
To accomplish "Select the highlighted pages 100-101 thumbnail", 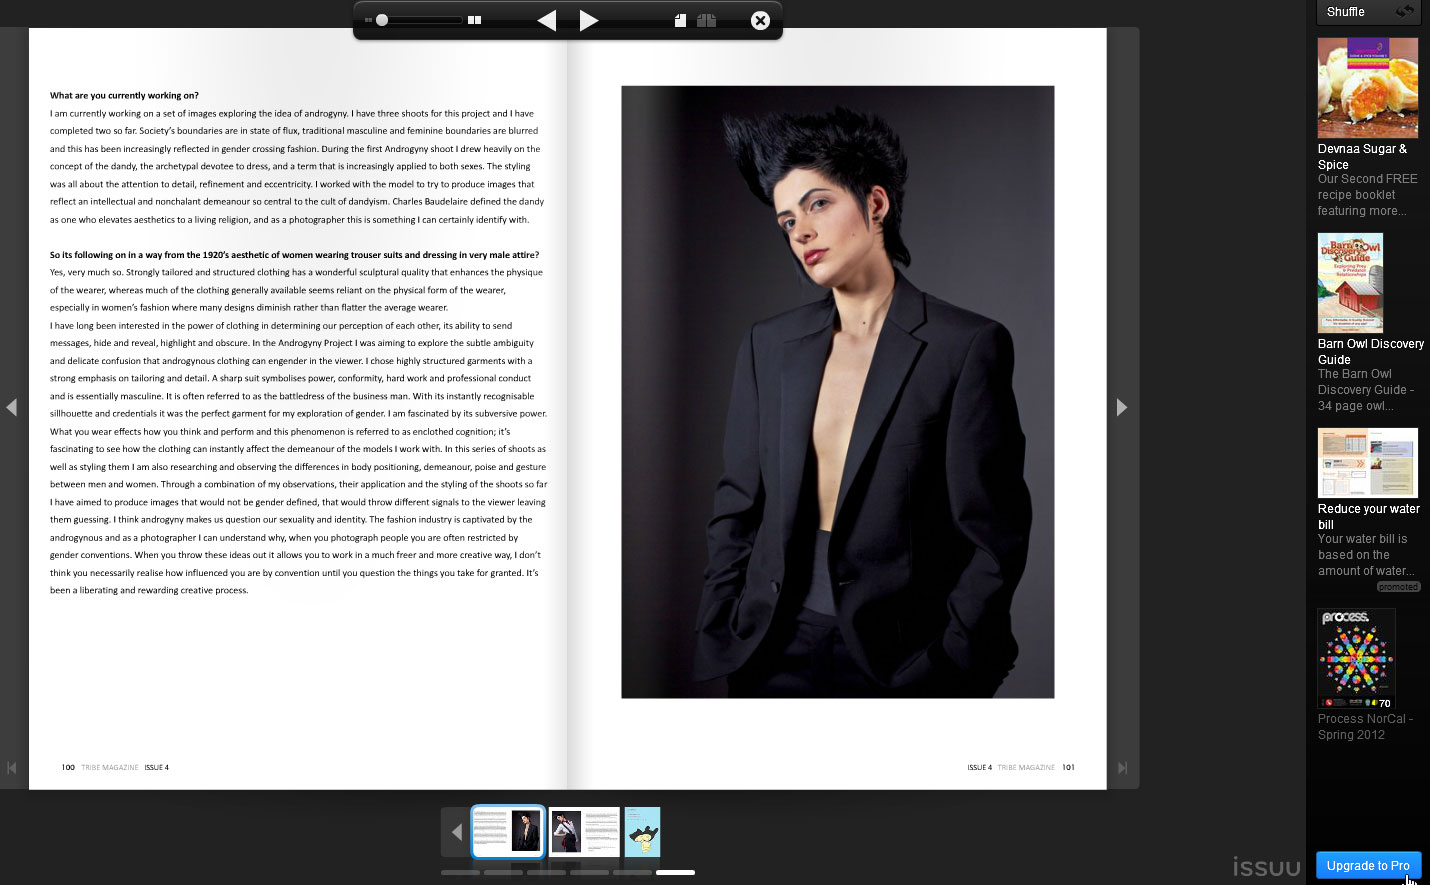I will pyautogui.click(x=508, y=832).
